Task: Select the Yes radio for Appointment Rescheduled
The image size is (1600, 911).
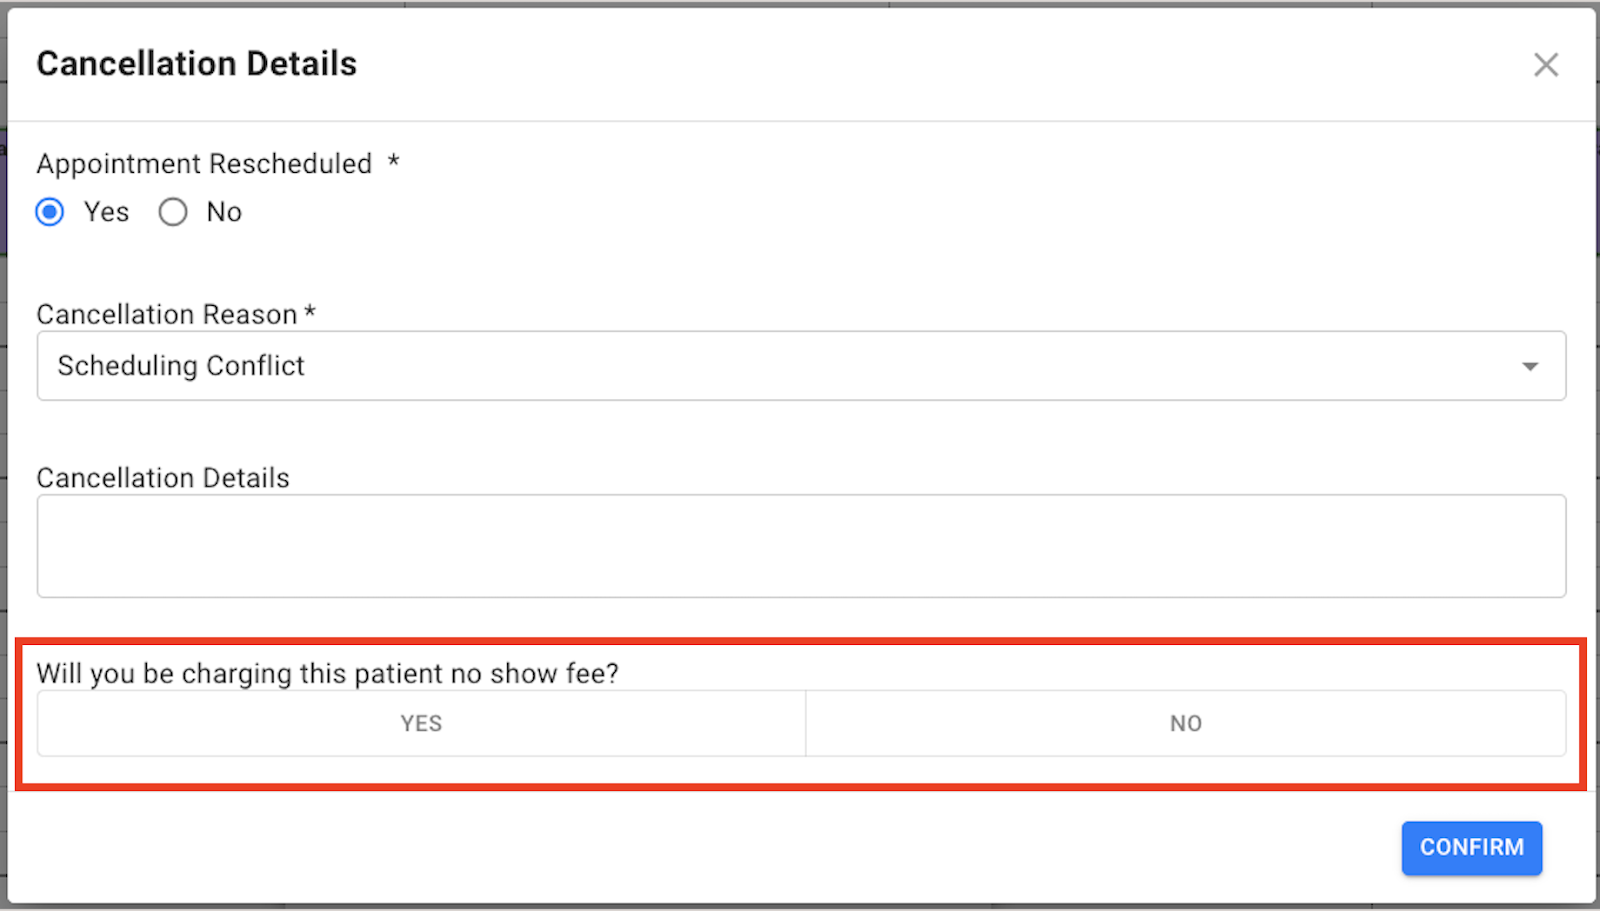Action: click(50, 212)
